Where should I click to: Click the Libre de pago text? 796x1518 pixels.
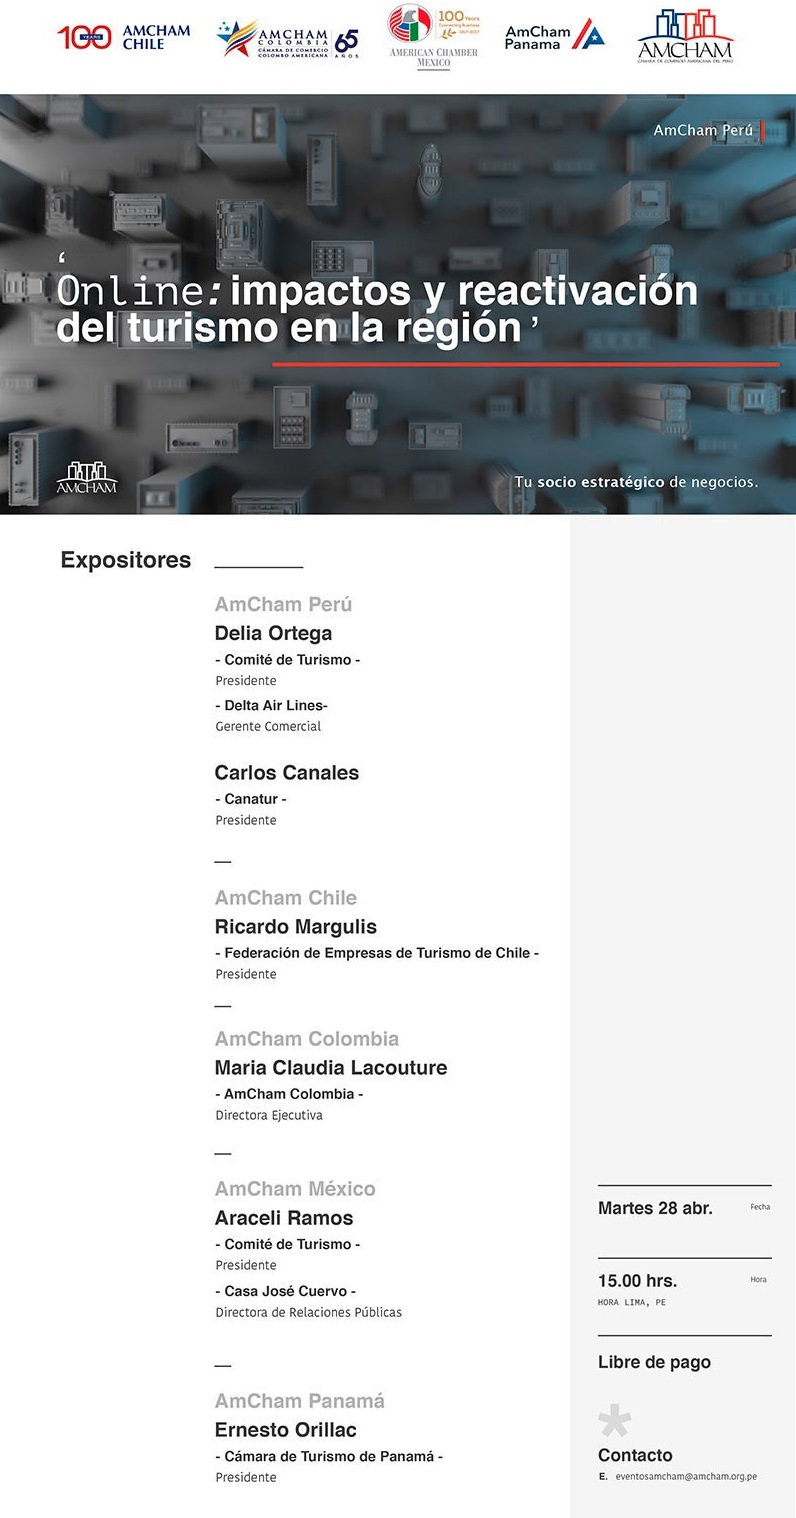coord(654,1362)
